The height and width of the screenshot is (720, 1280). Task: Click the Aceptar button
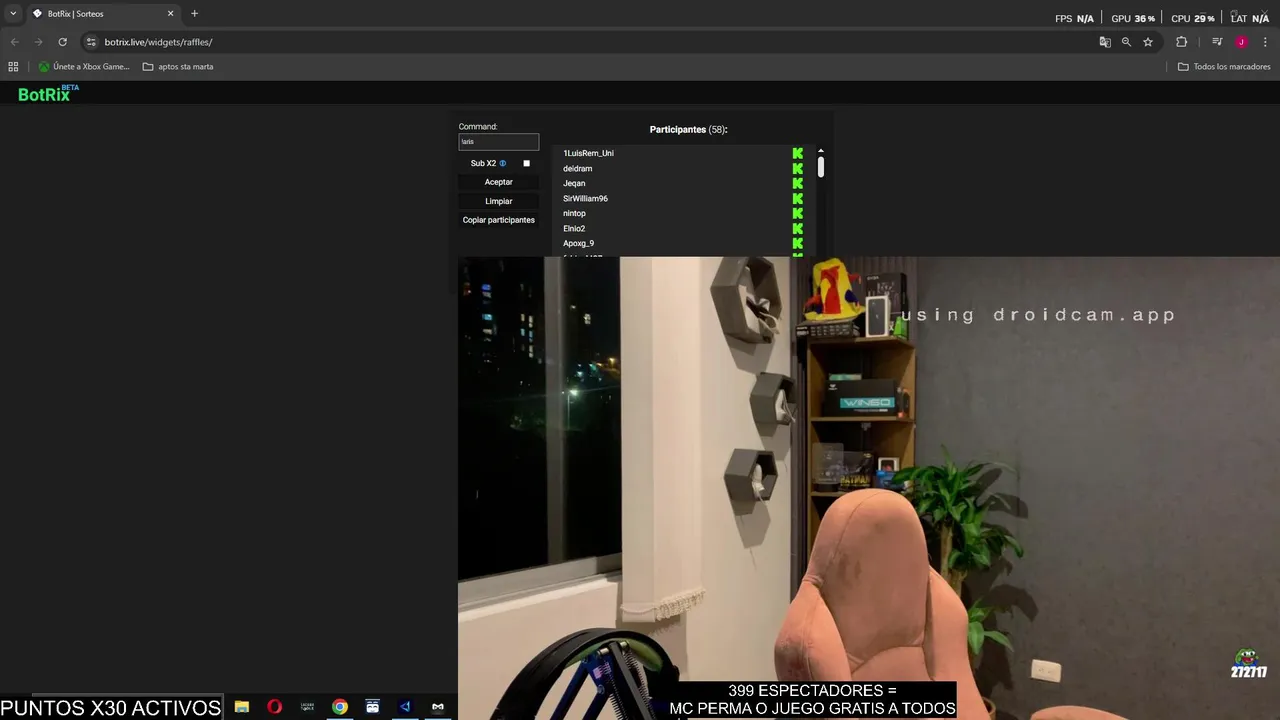pos(498,182)
